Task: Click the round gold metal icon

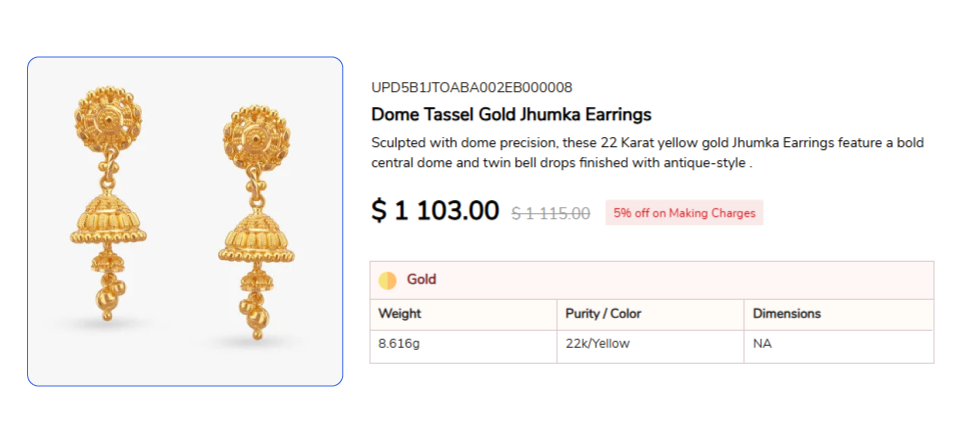Action: [x=388, y=280]
